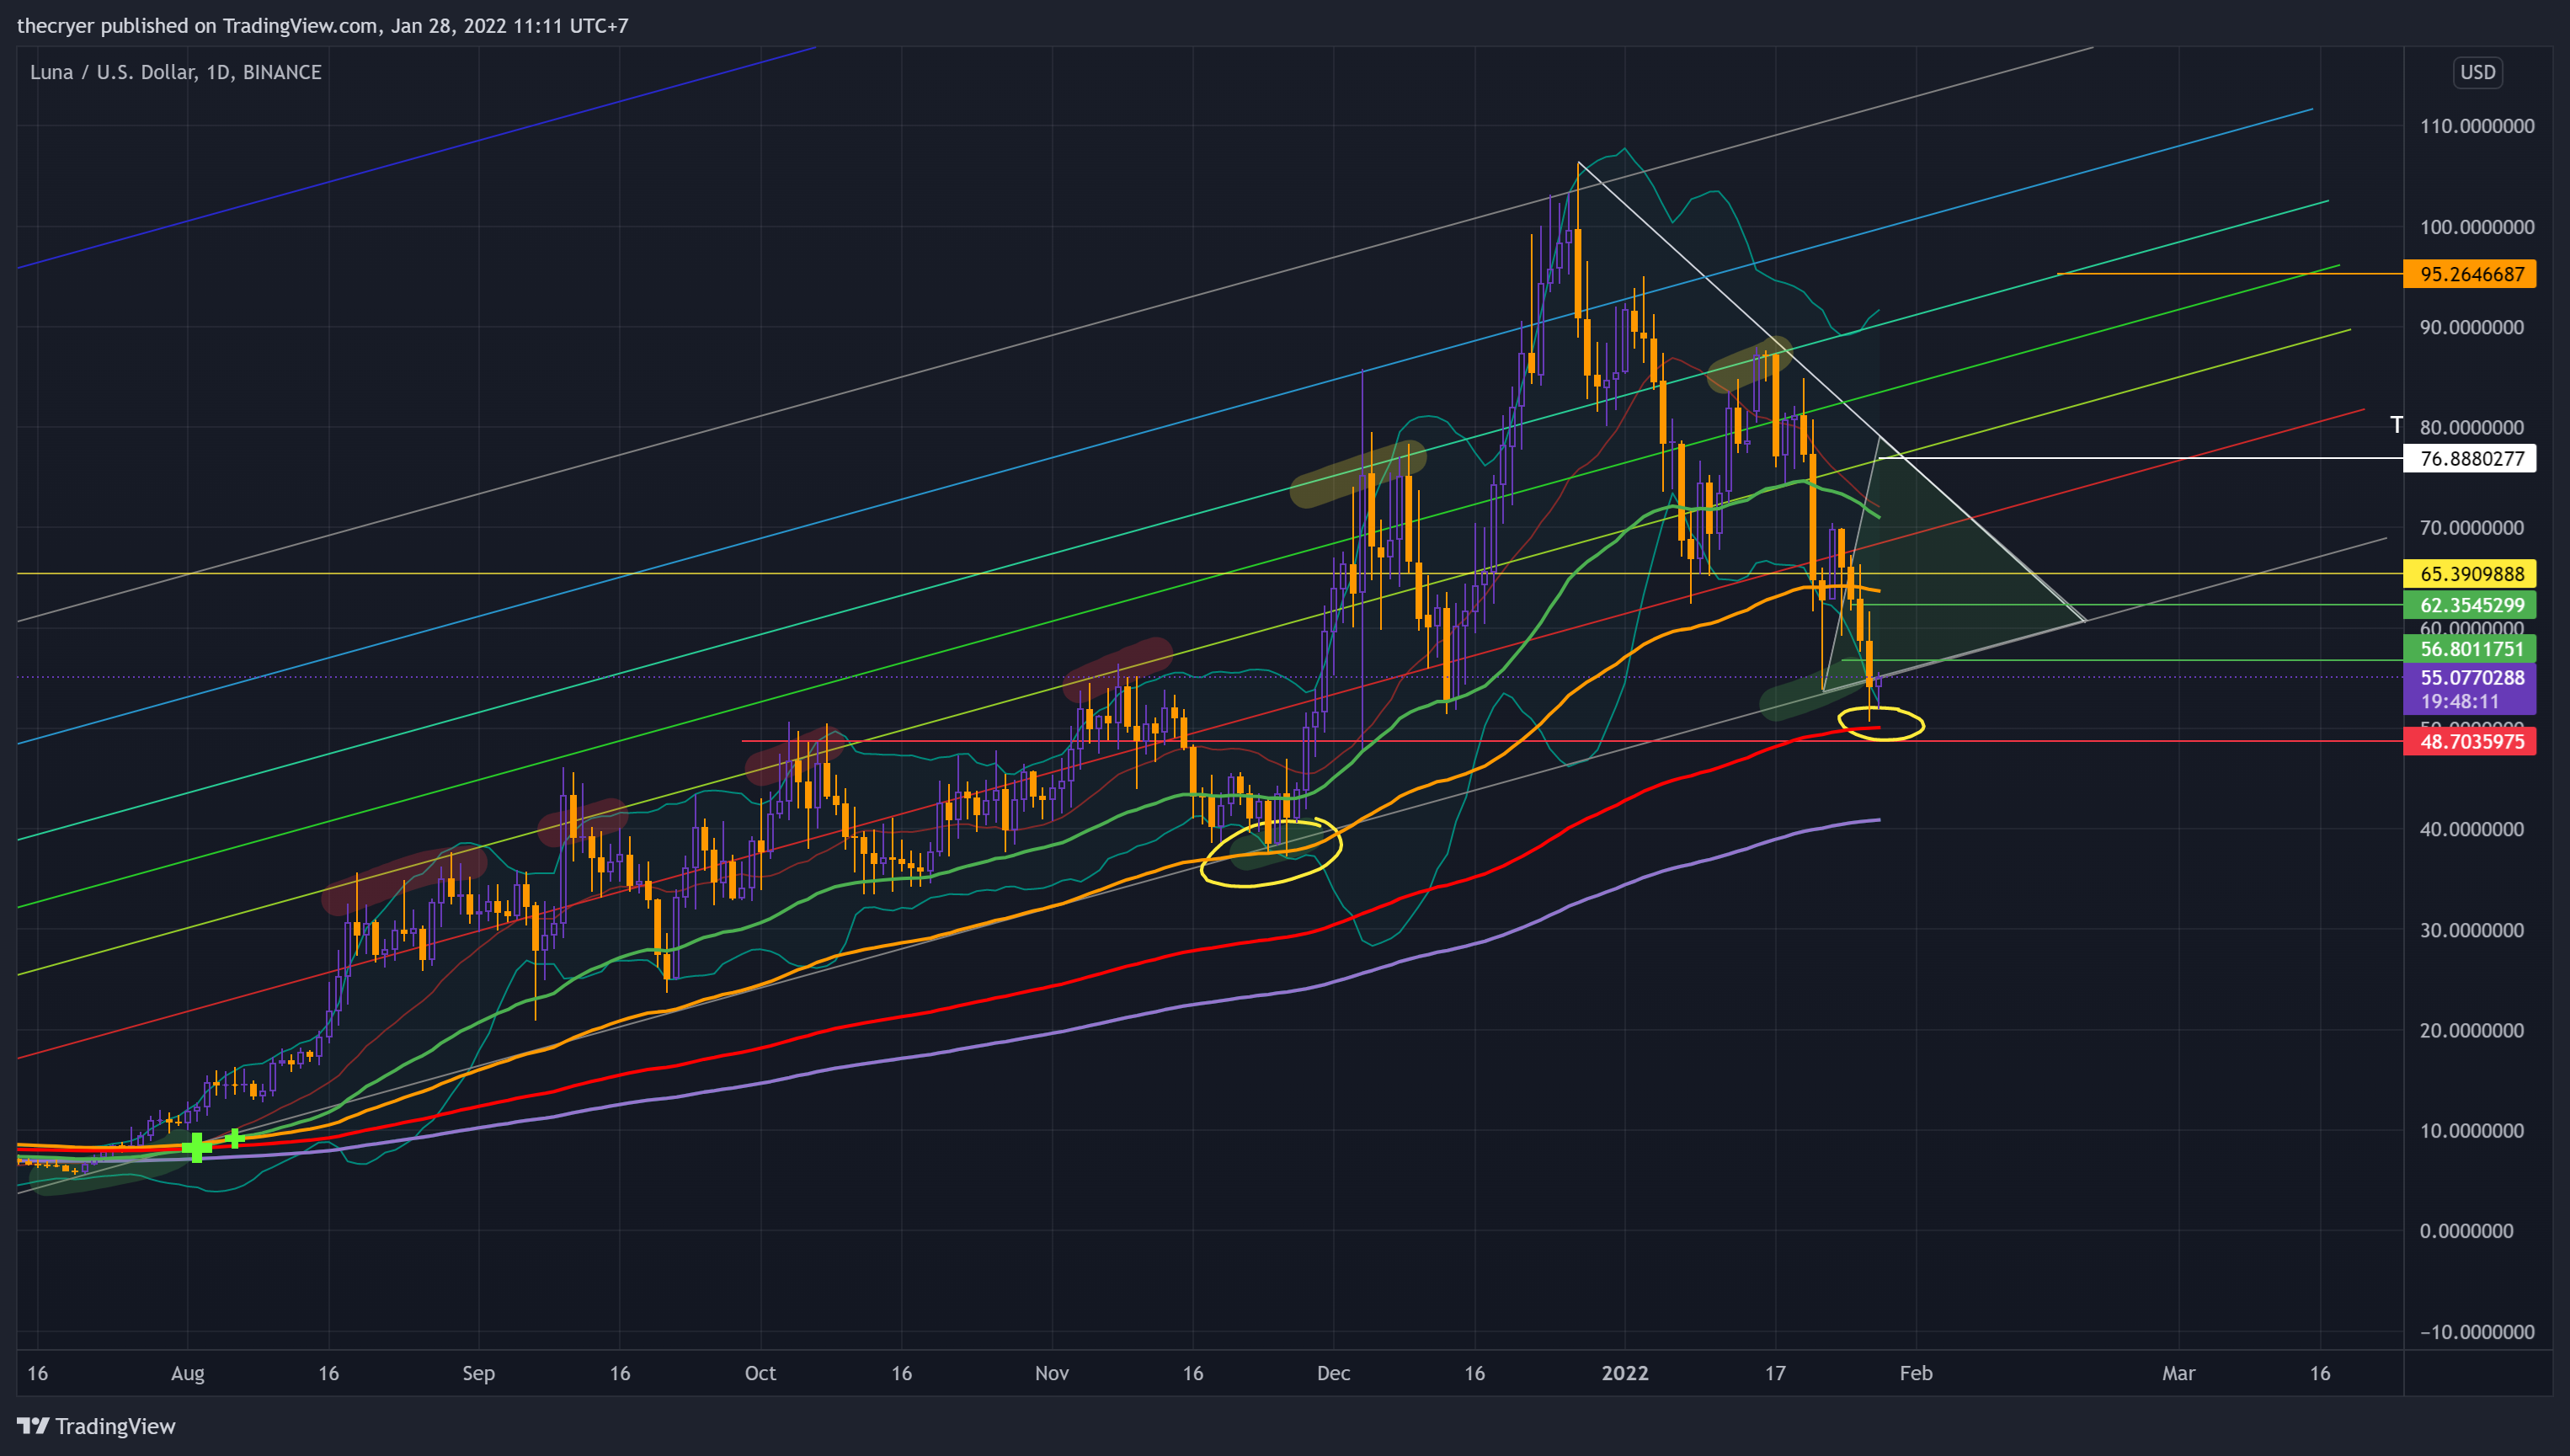The image size is (2570, 1456).
Task: Click the 110.0000000 price axis label
Action: [2476, 126]
